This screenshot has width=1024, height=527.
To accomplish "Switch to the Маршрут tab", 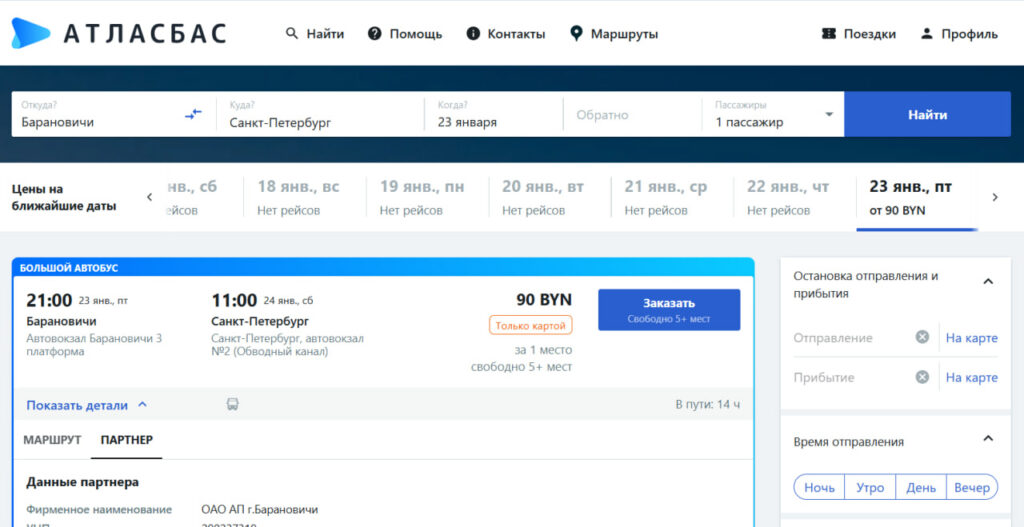I will [x=52, y=440].
